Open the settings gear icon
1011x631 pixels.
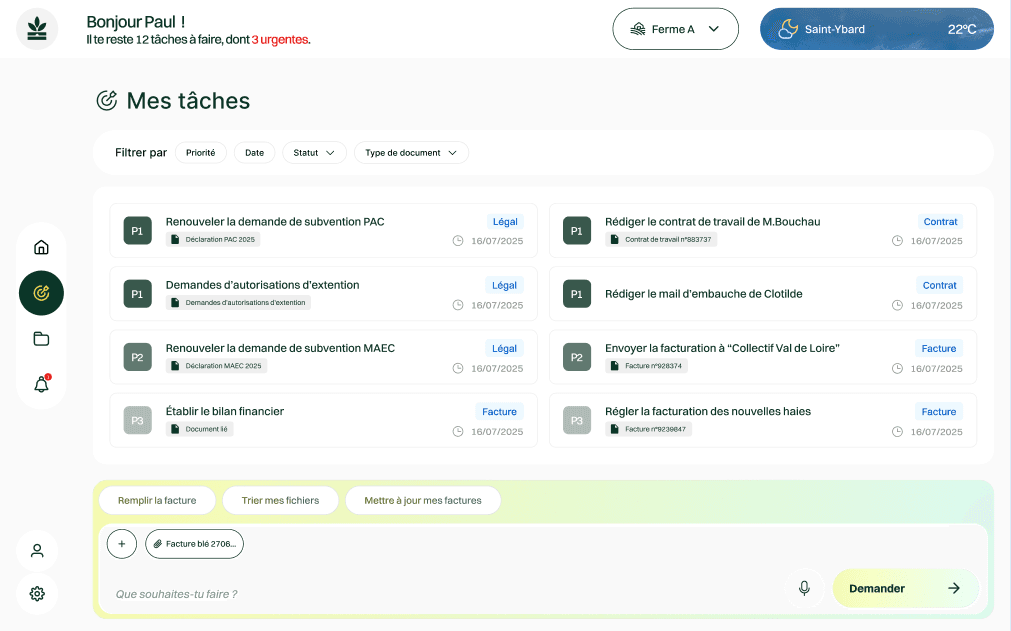(x=37, y=594)
